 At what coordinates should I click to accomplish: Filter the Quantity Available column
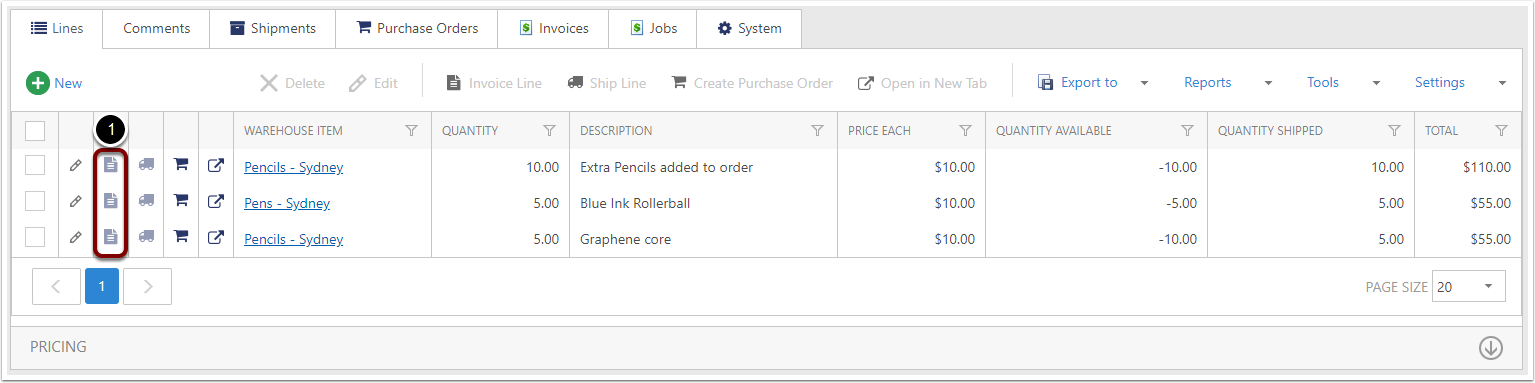(1187, 131)
